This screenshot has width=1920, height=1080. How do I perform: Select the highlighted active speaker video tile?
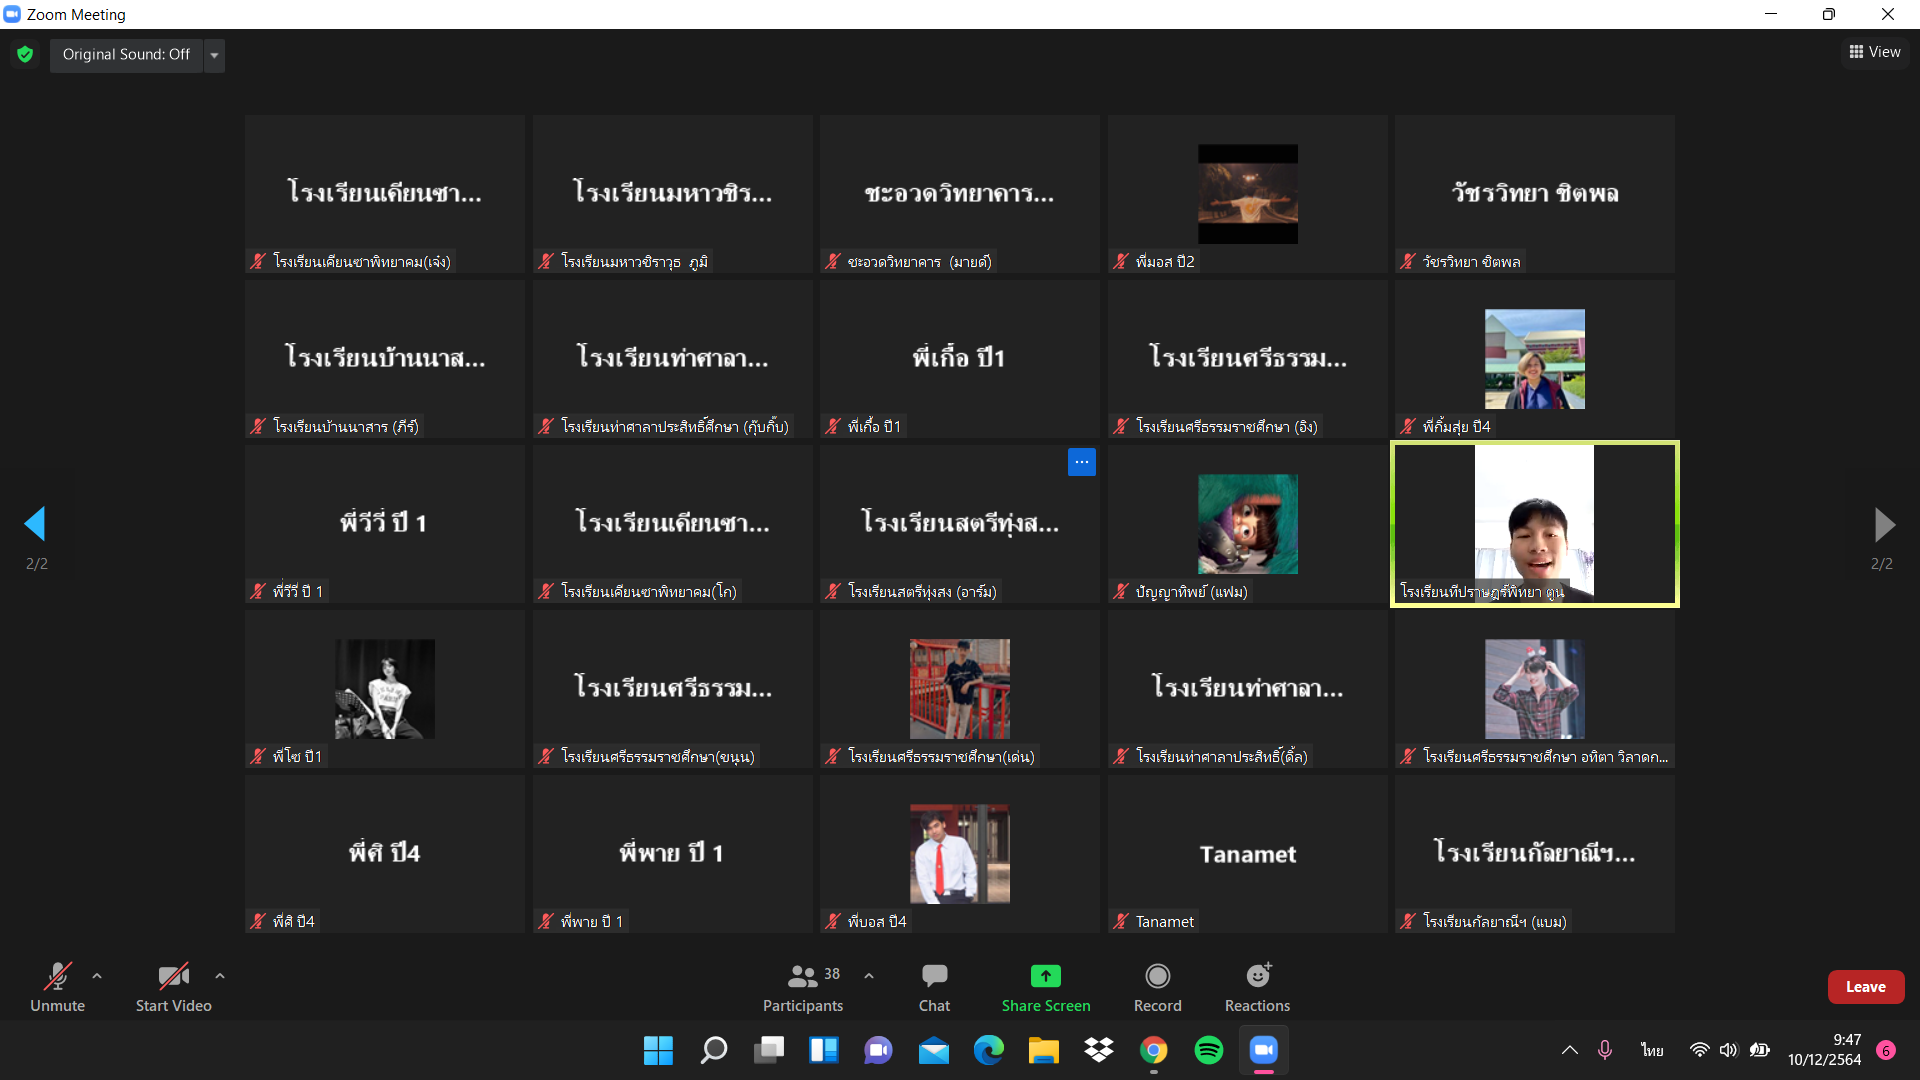point(1534,524)
